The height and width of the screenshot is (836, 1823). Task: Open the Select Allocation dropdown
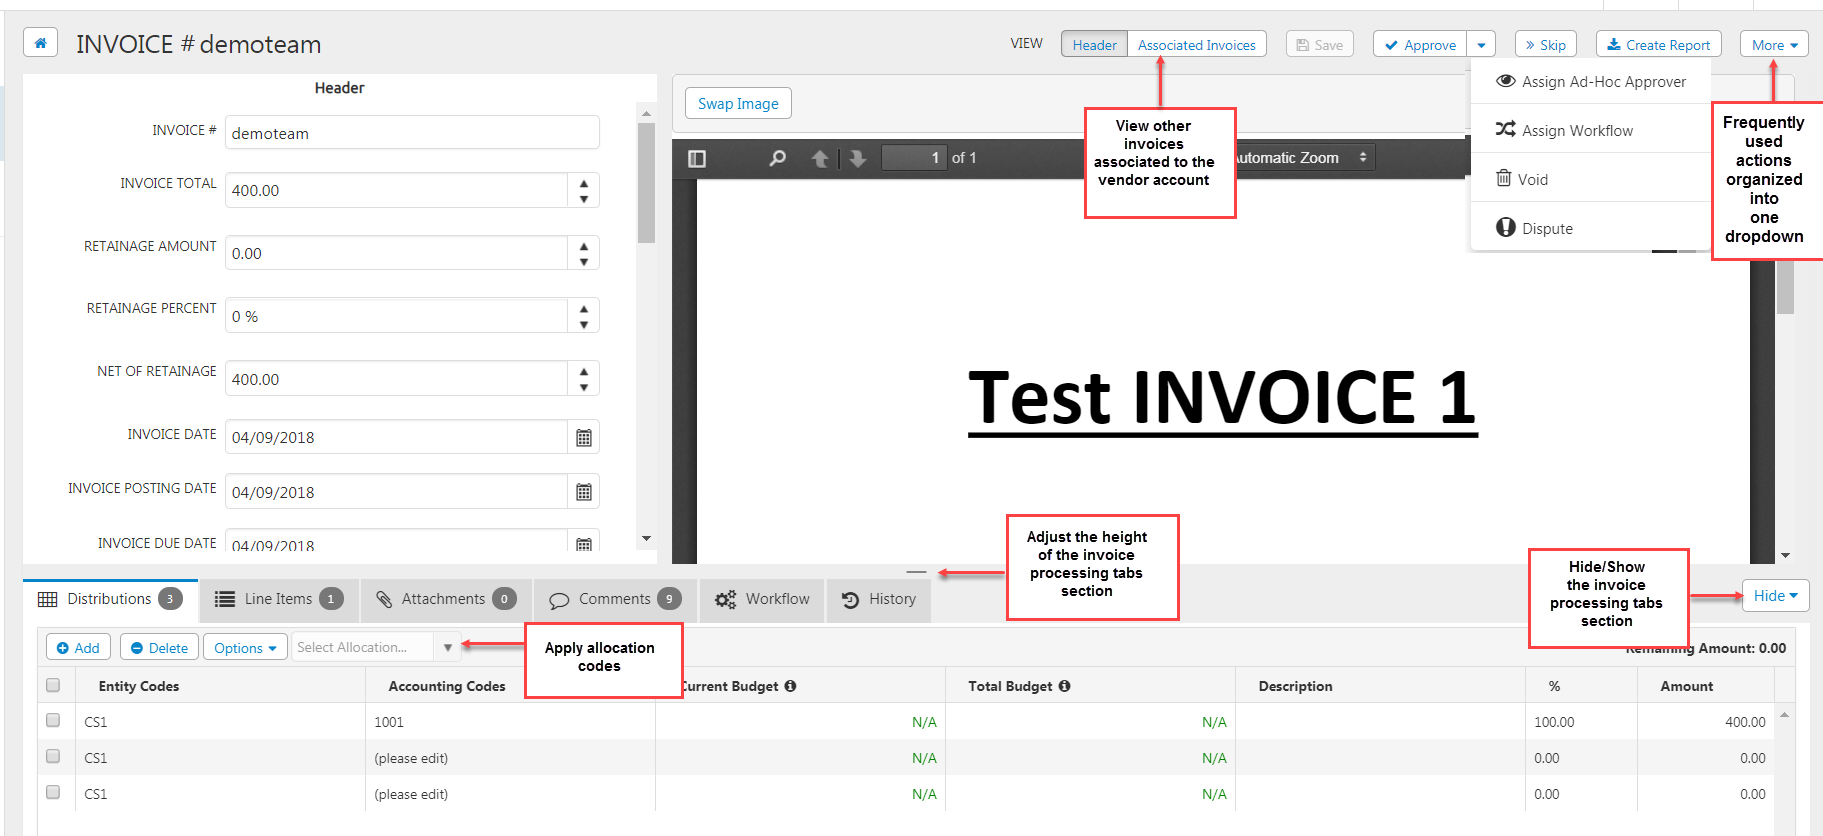click(447, 647)
